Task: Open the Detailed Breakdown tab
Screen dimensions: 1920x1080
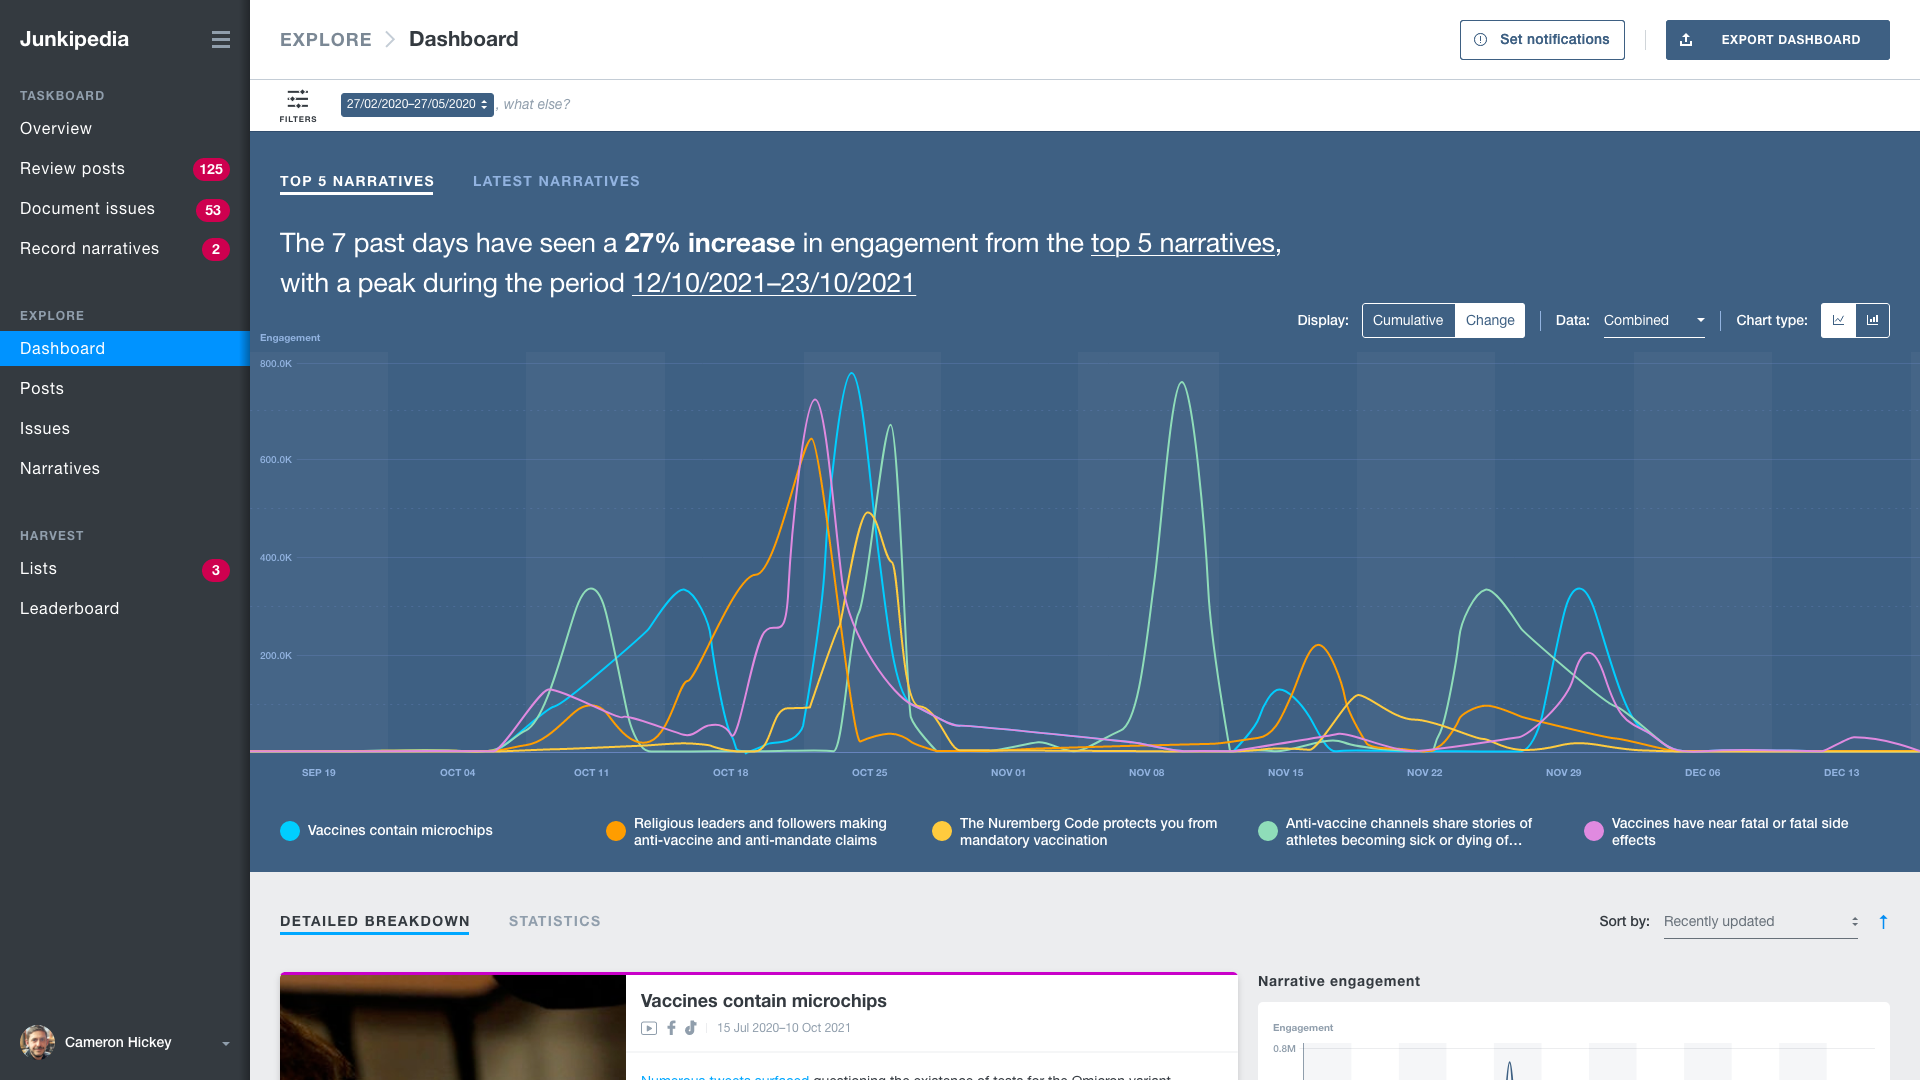Action: [x=375, y=921]
